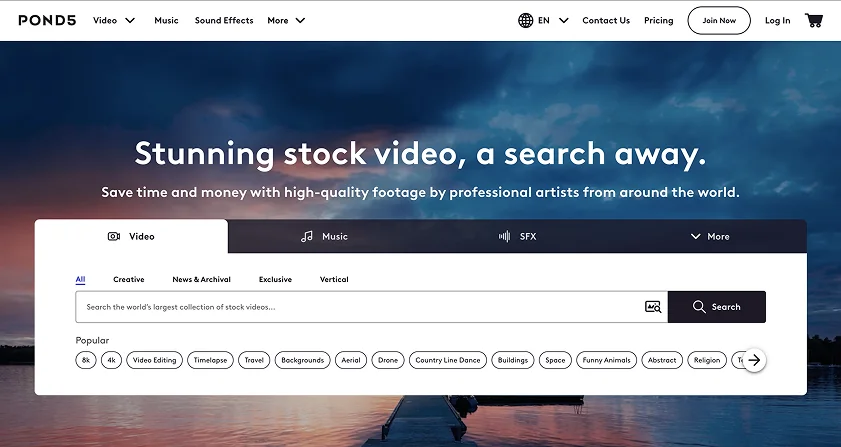
Task: Choose the Space popular tag
Action: pyautogui.click(x=555, y=360)
